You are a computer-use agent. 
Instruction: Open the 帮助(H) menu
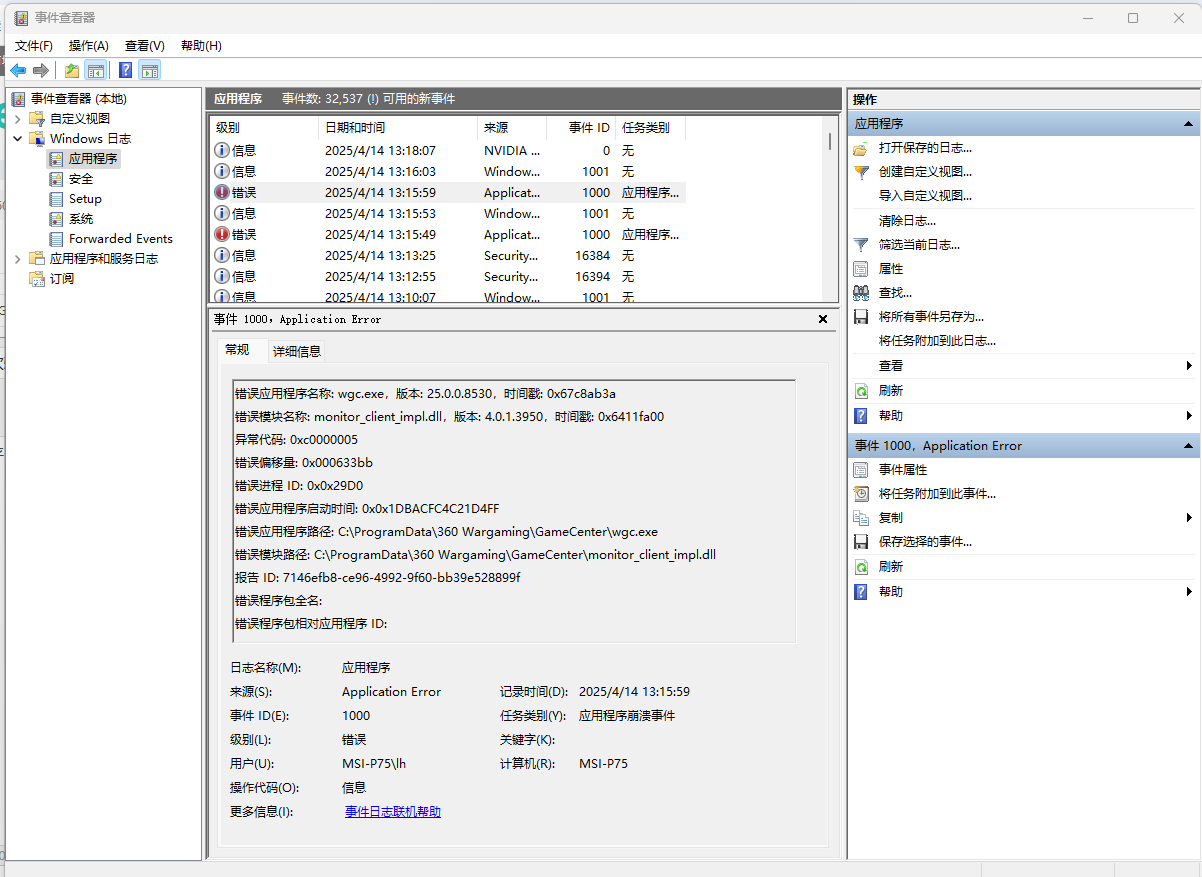tap(201, 45)
